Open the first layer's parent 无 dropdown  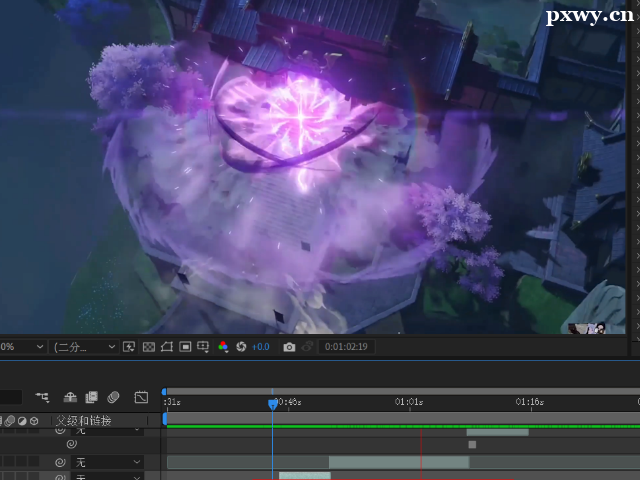click(108, 431)
